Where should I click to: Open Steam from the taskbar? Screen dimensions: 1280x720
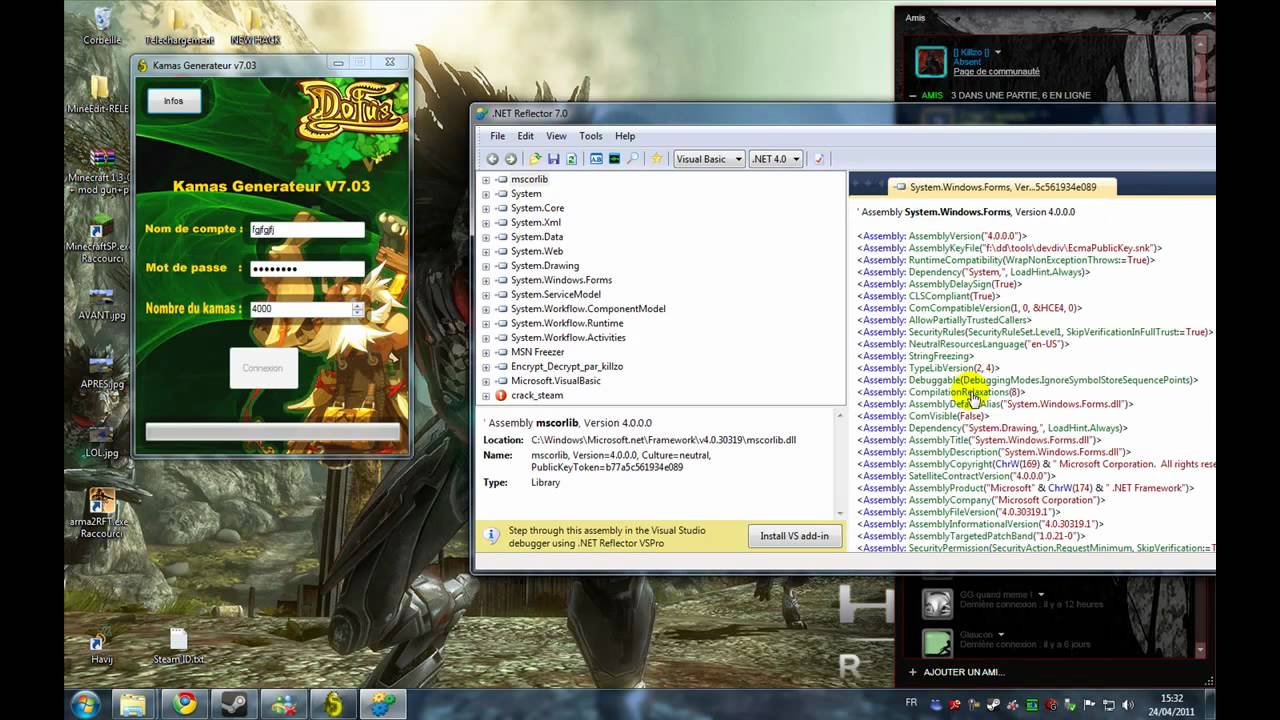coord(234,704)
